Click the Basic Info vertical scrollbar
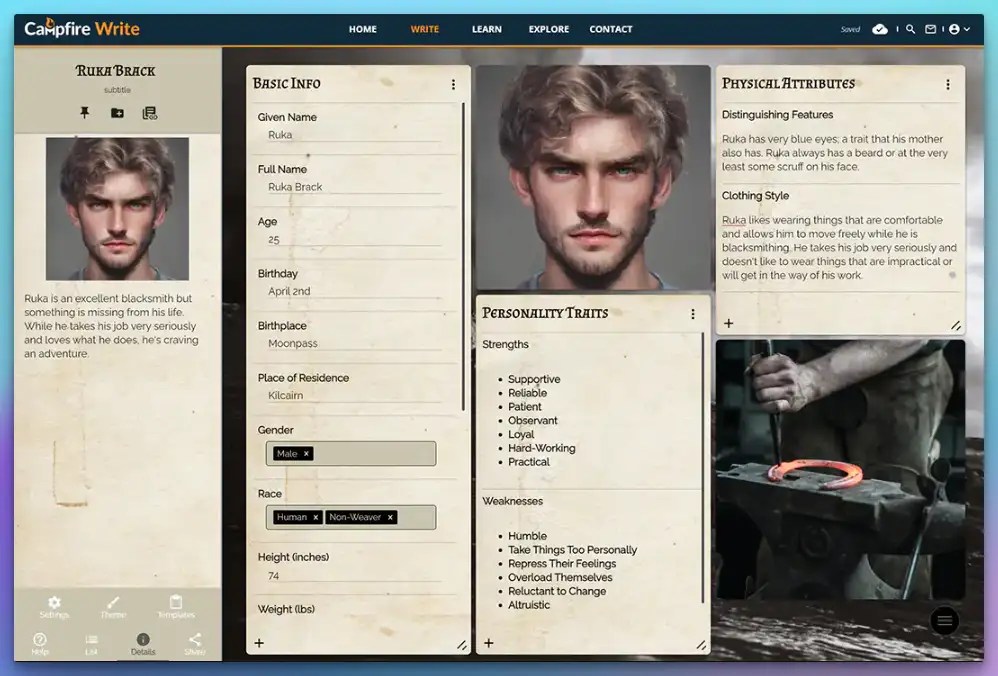The width and height of the screenshot is (998, 676). click(463, 256)
